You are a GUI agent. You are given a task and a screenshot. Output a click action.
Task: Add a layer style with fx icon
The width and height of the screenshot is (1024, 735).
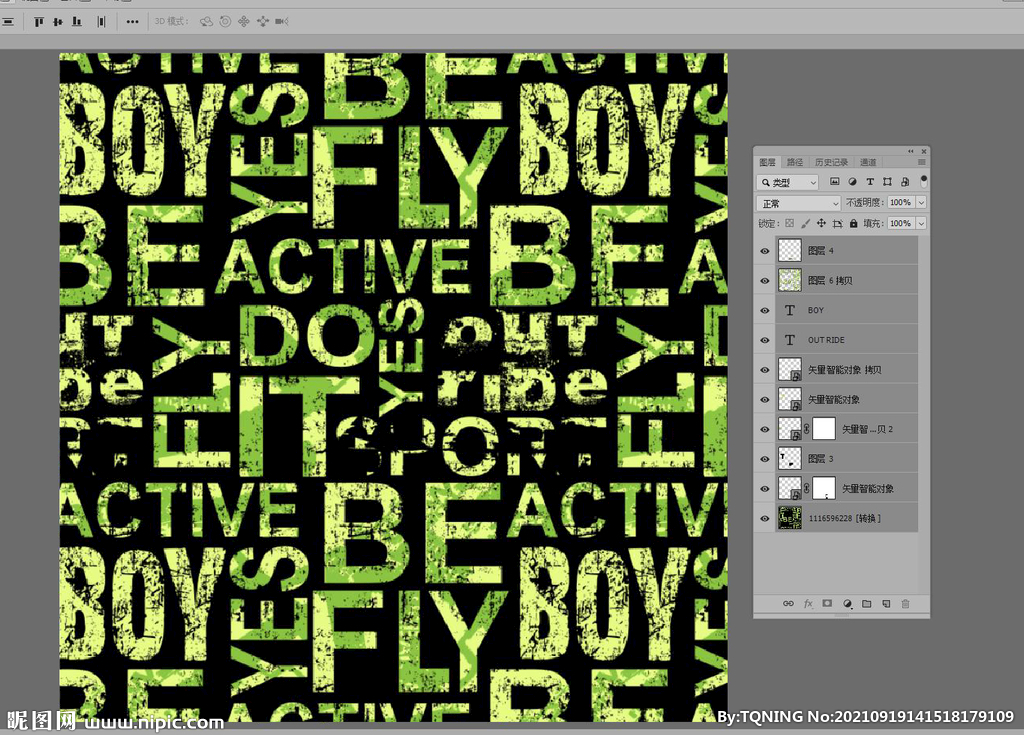808,604
